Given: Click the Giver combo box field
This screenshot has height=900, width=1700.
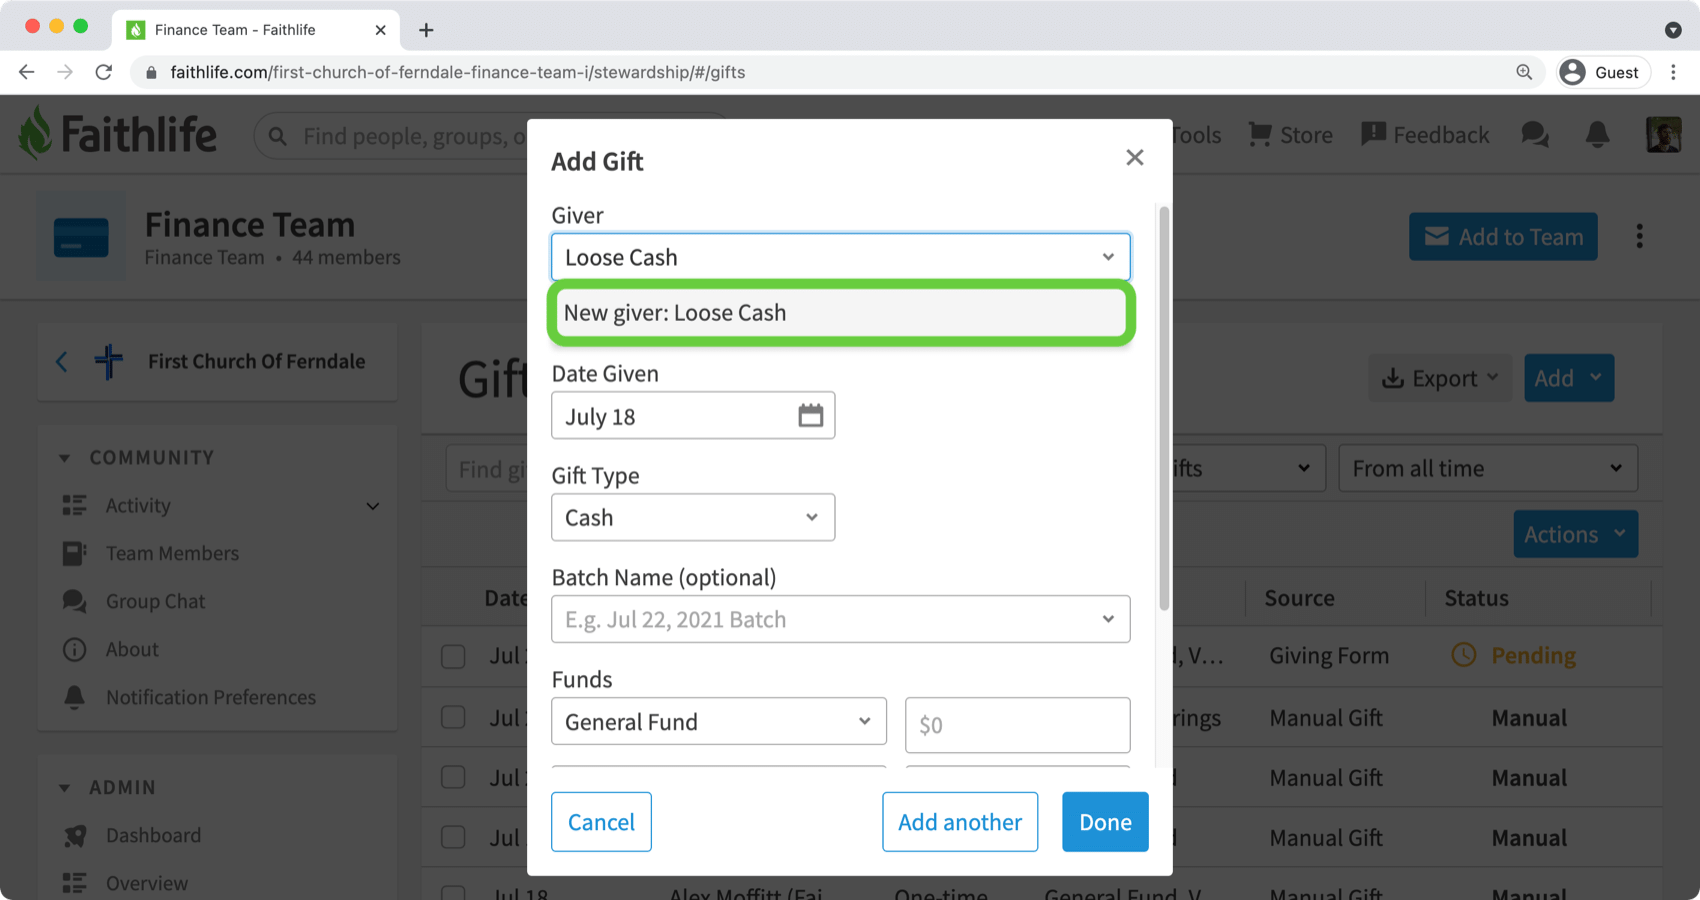Looking at the screenshot, I should click(841, 257).
